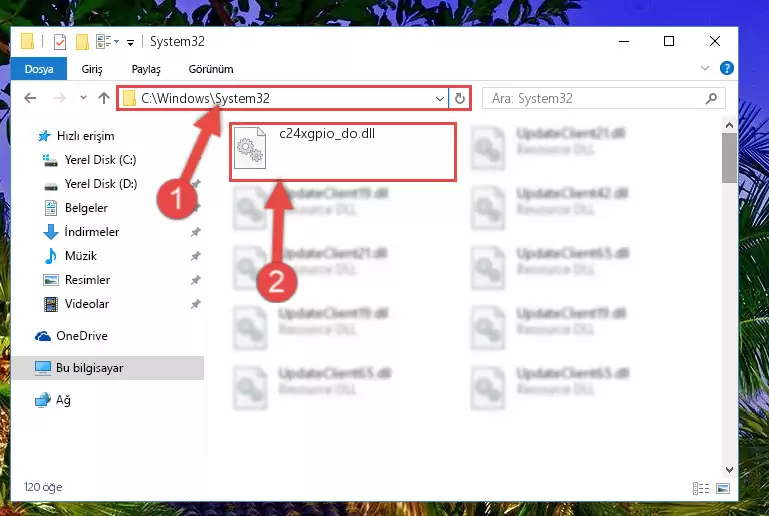Image resolution: width=769 pixels, height=516 pixels.
Task: Click the vertical scrollbar thumb
Action: (x=729, y=158)
